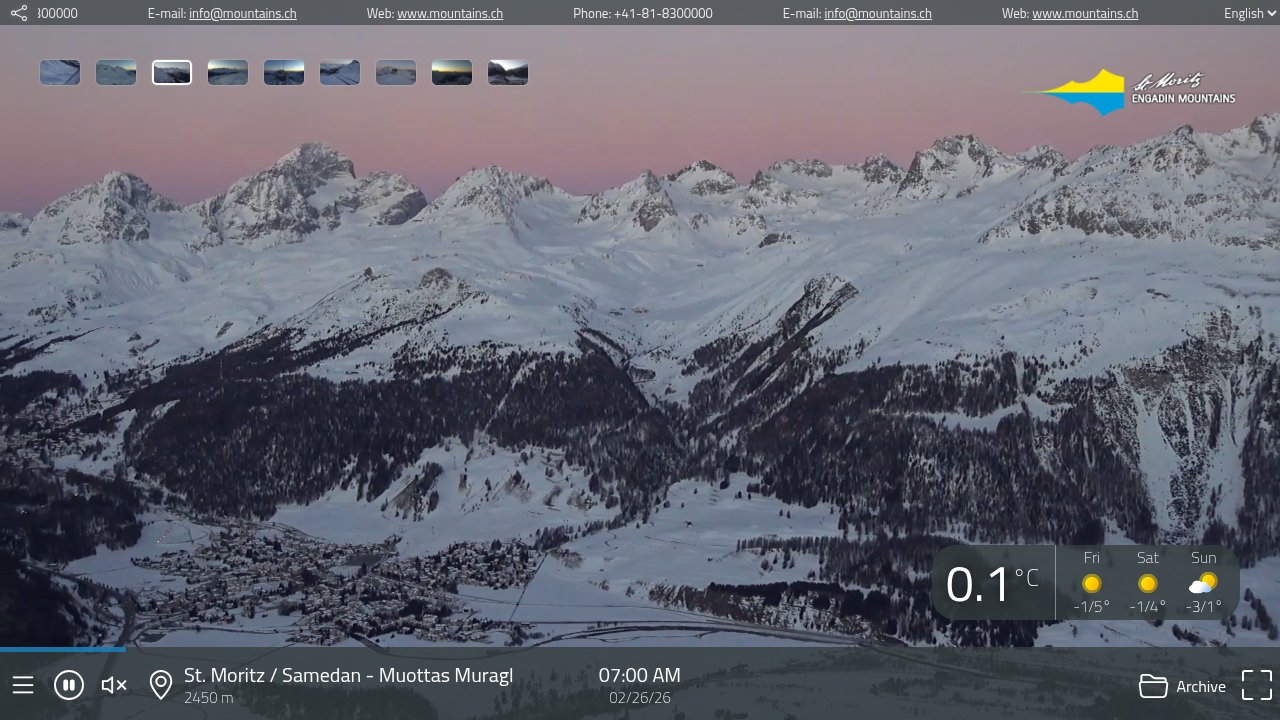Select the first webcam thumbnail
This screenshot has height=720, width=1280.
tap(60, 73)
